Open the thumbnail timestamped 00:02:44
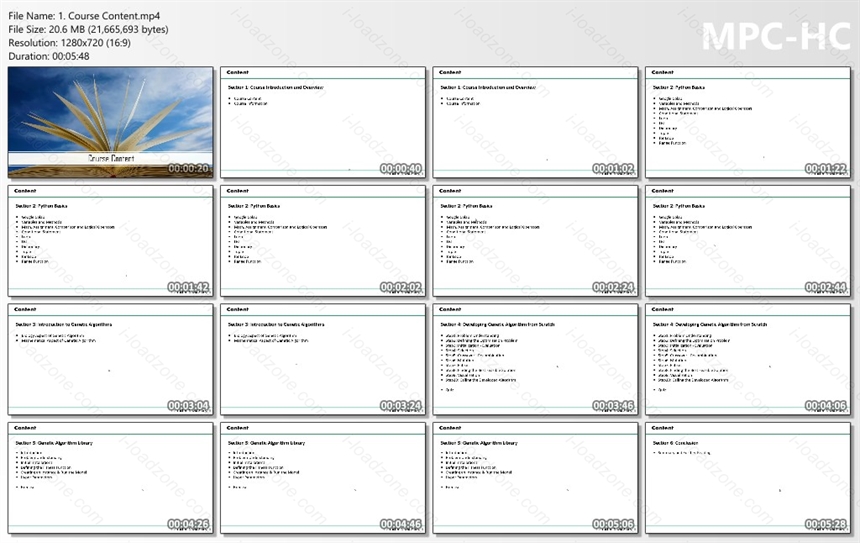Image resolution: width=860 pixels, height=543 pixels. (x=748, y=241)
